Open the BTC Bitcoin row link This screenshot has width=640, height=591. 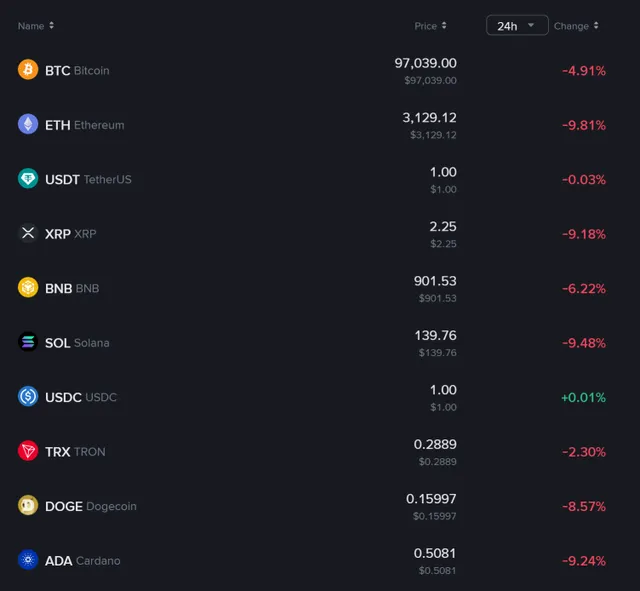(77, 71)
